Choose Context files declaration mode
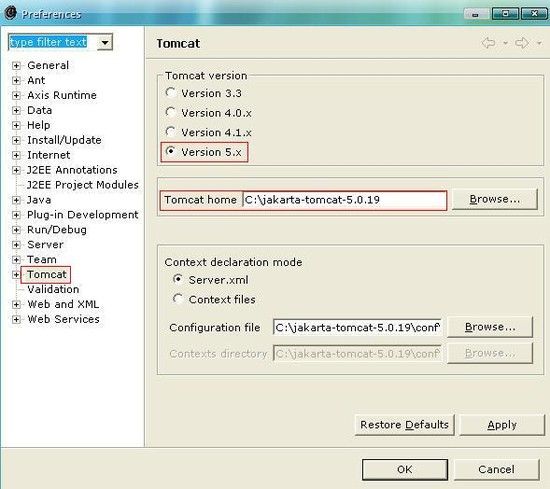The width and height of the screenshot is (550, 489). [178, 299]
